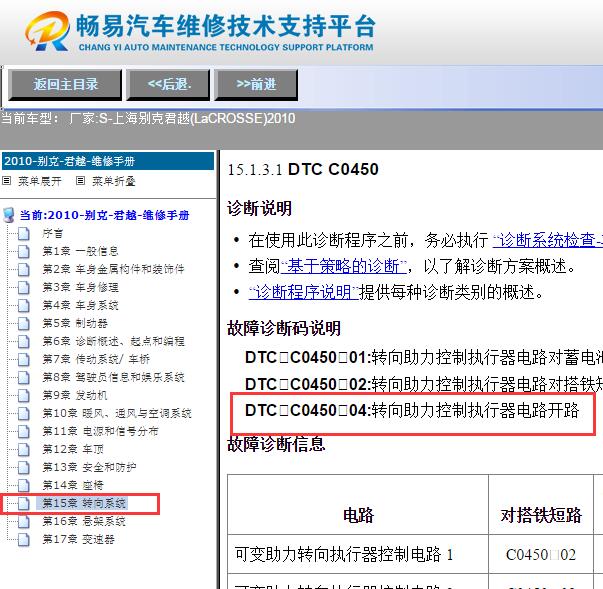This screenshot has height=589, width=603.
Task: Click the page icon next to 第15章
Action: tap(24, 503)
